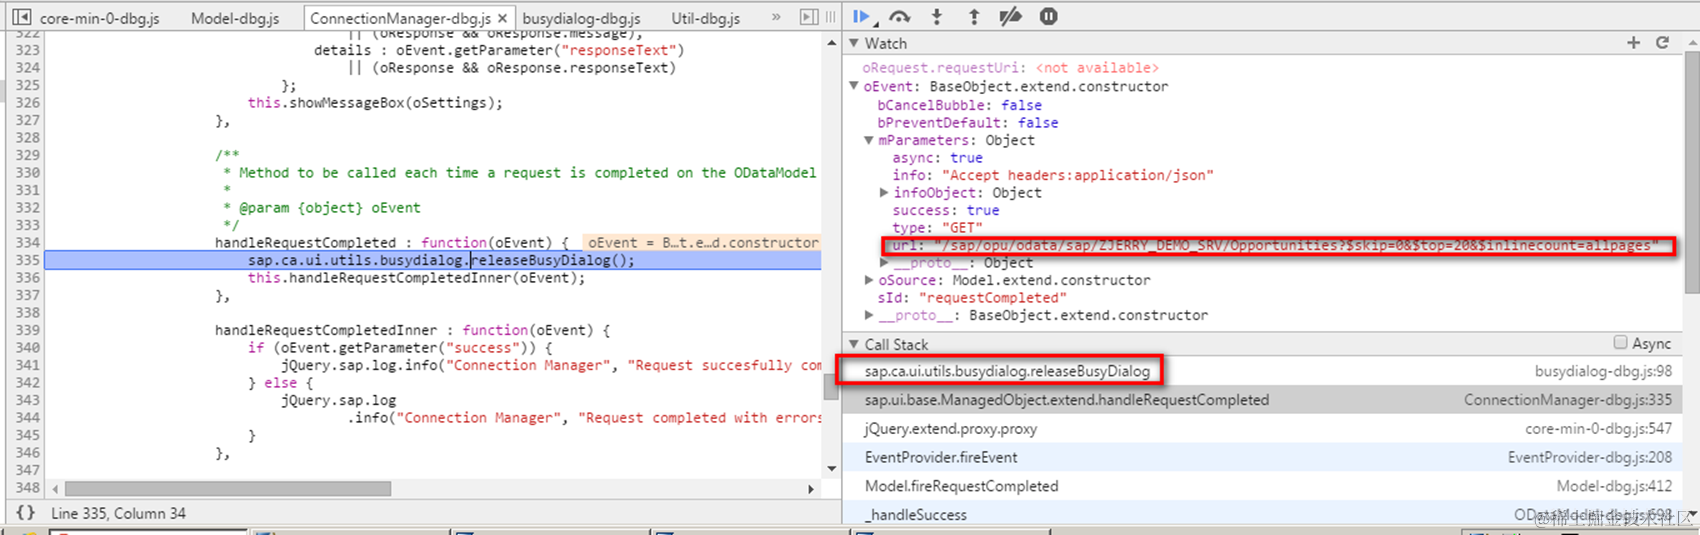Click cursor position Line 335, Column 34
The width and height of the screenshot is (1700, 535).
[118, 513]
